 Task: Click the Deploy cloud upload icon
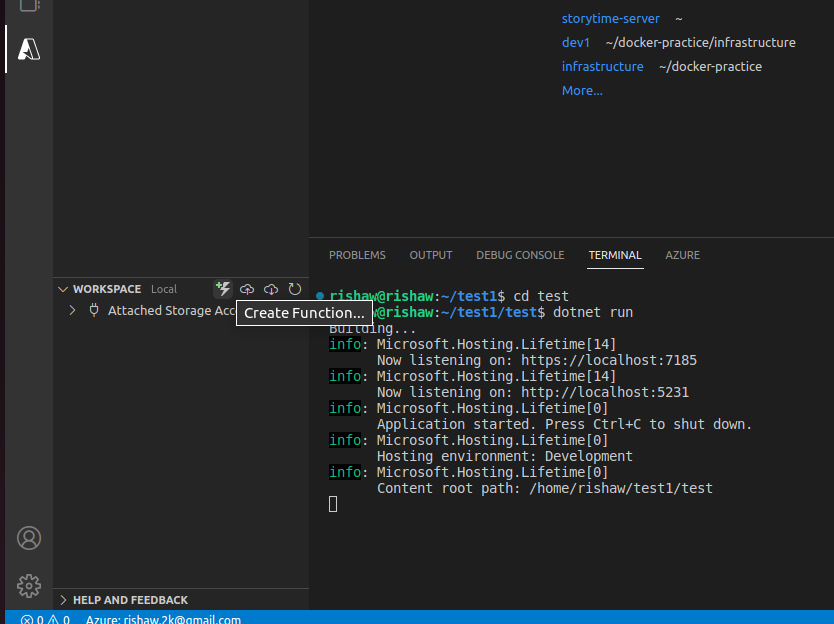coord(247,289)
